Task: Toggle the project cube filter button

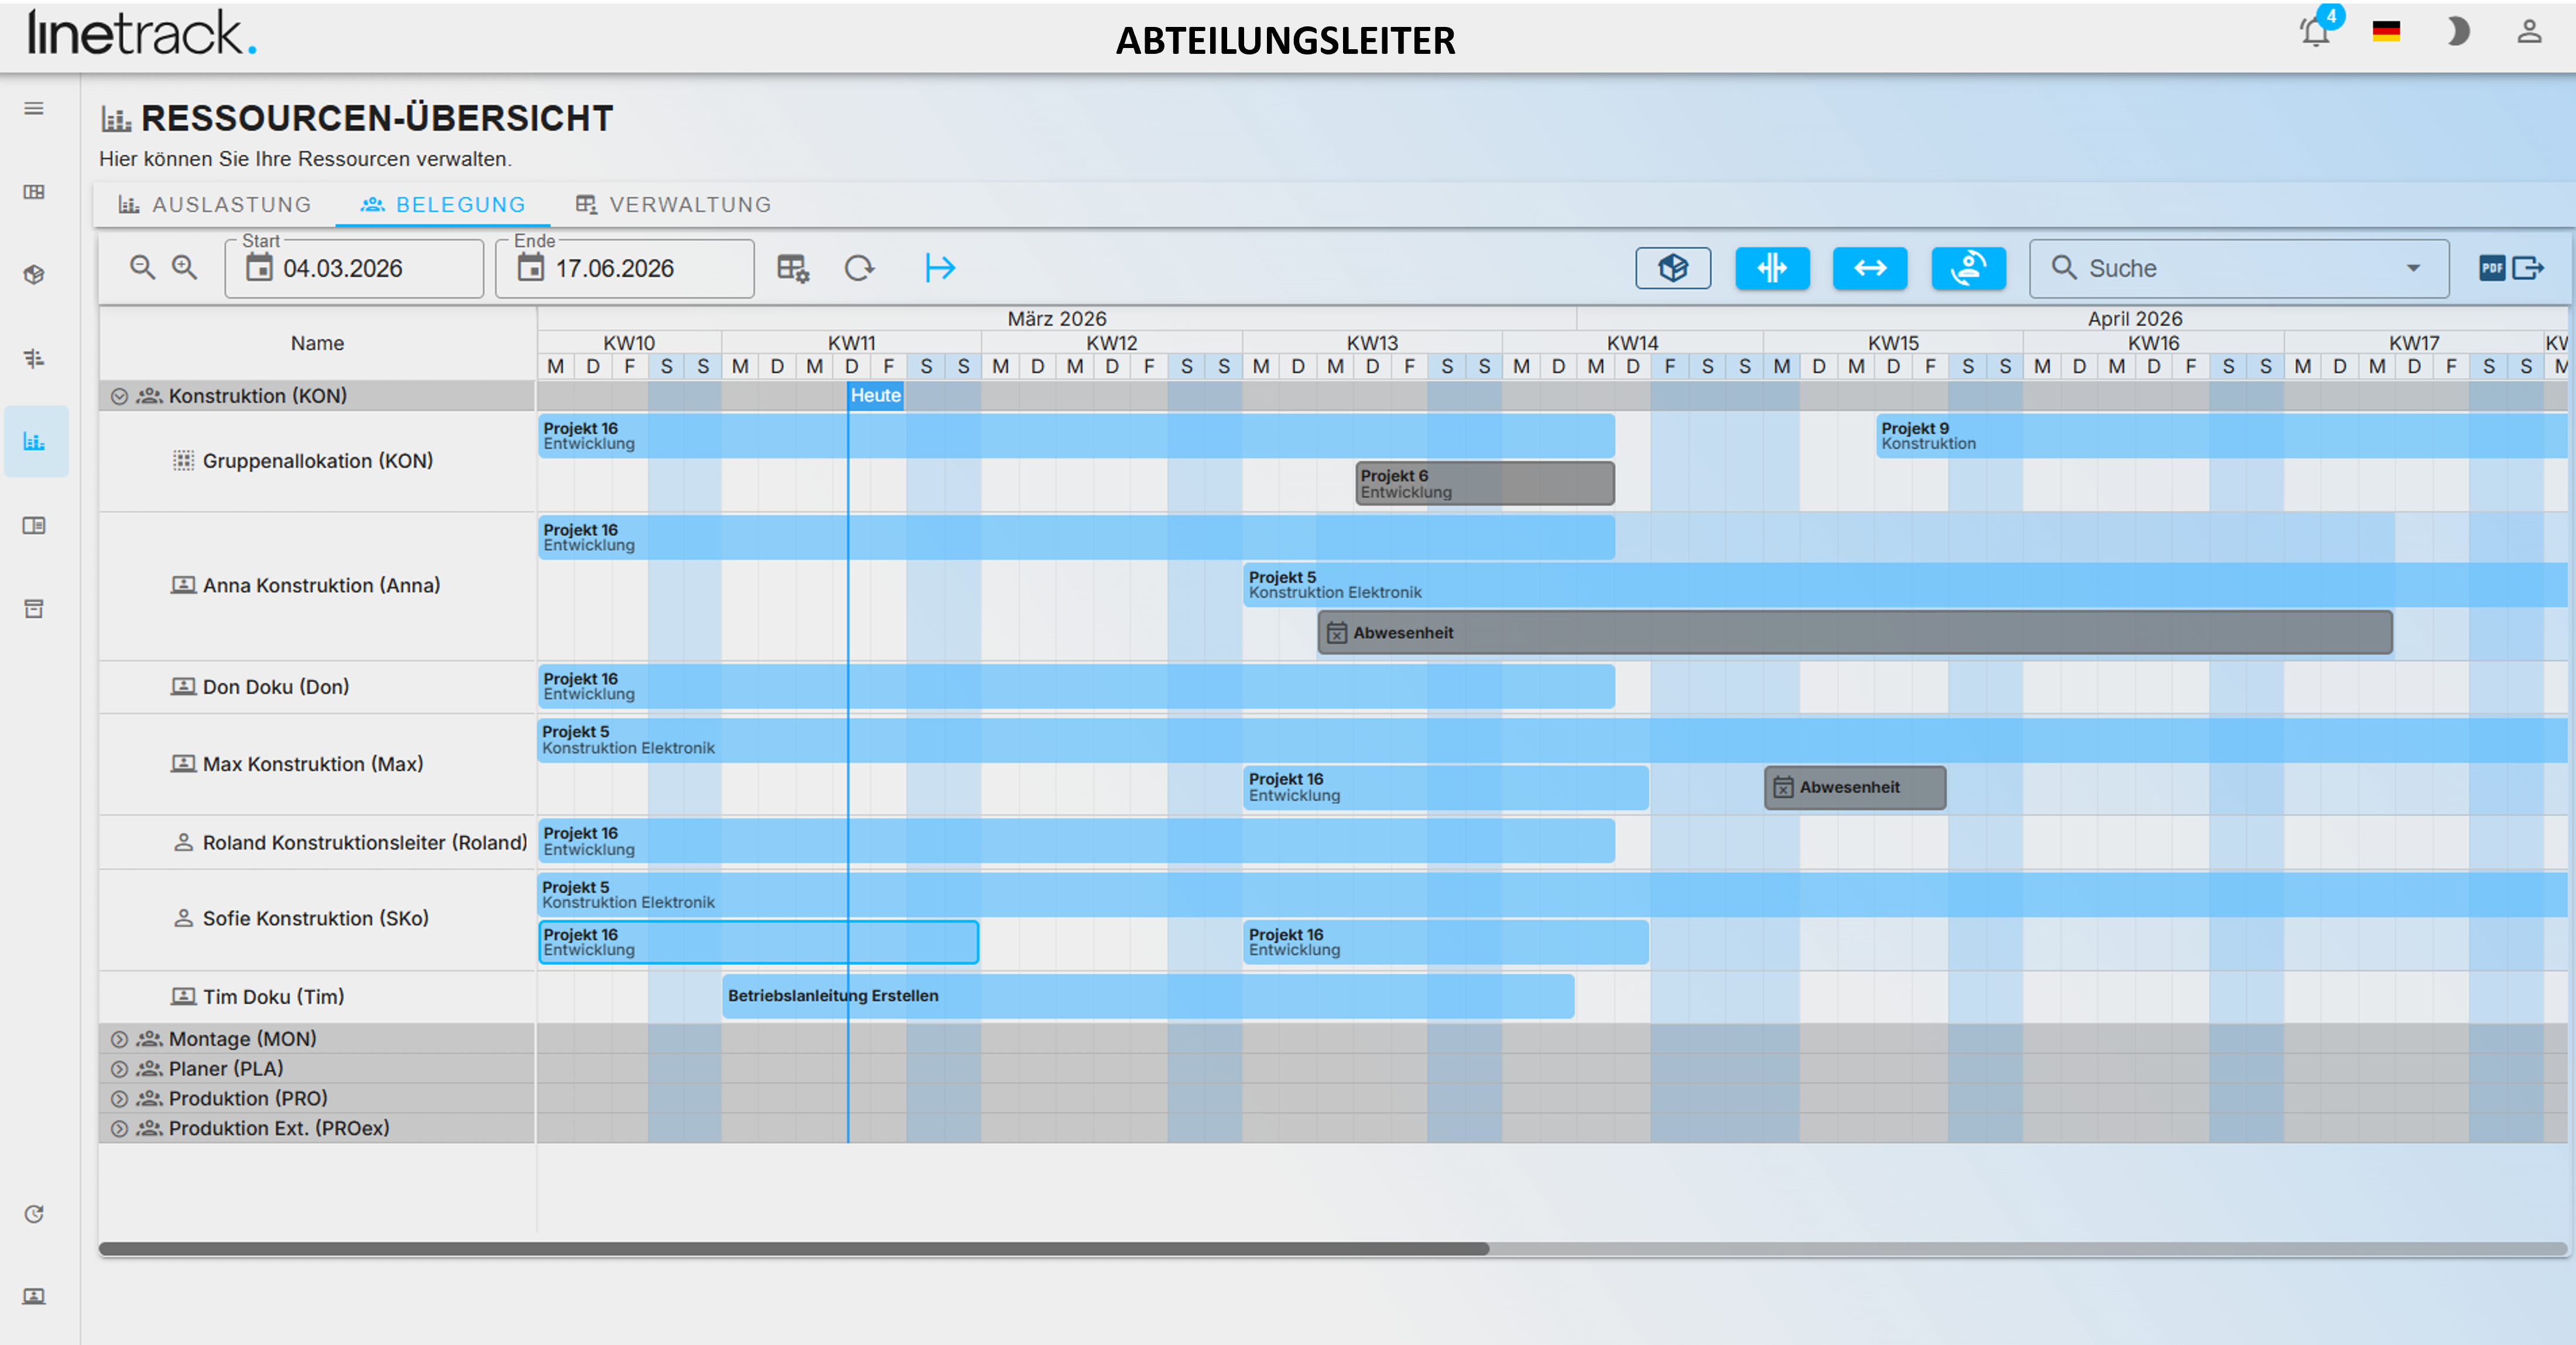Action: [1673, 268]
